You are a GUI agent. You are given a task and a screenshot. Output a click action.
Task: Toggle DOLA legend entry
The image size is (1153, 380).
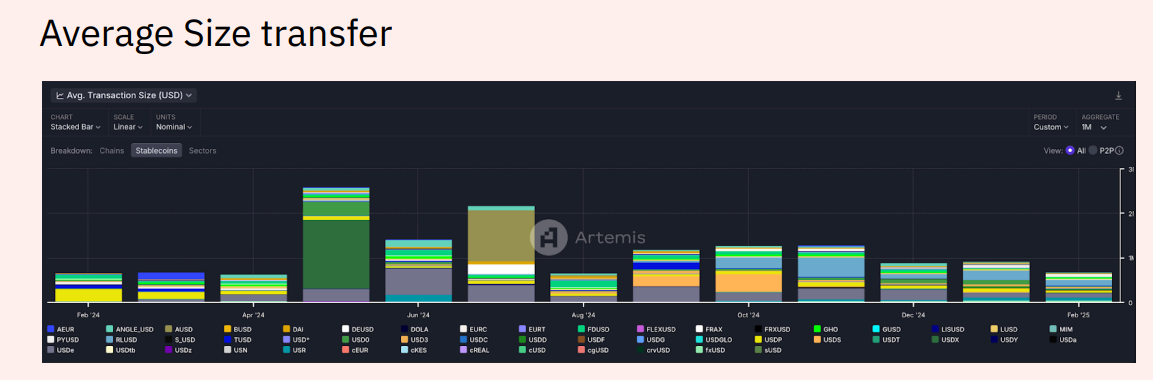(x=416, y=329)
